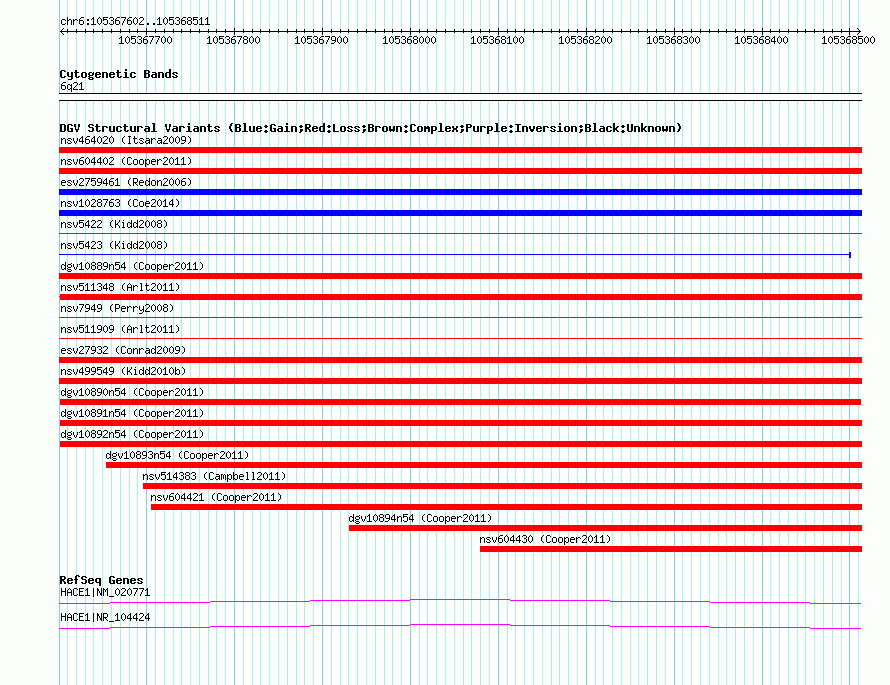Click the blue gain bar under esv2759461
890x685 pixels.
click(460, 192)
